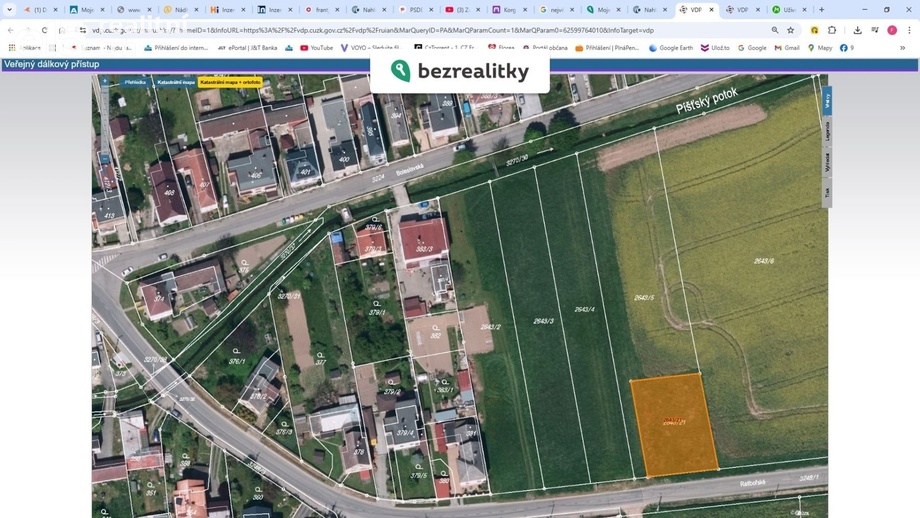The width and height of the screenshot is (920, 518).
Task: Open Chrome three-dot menu
Action: pyautogui.click(x=909, y=30)
